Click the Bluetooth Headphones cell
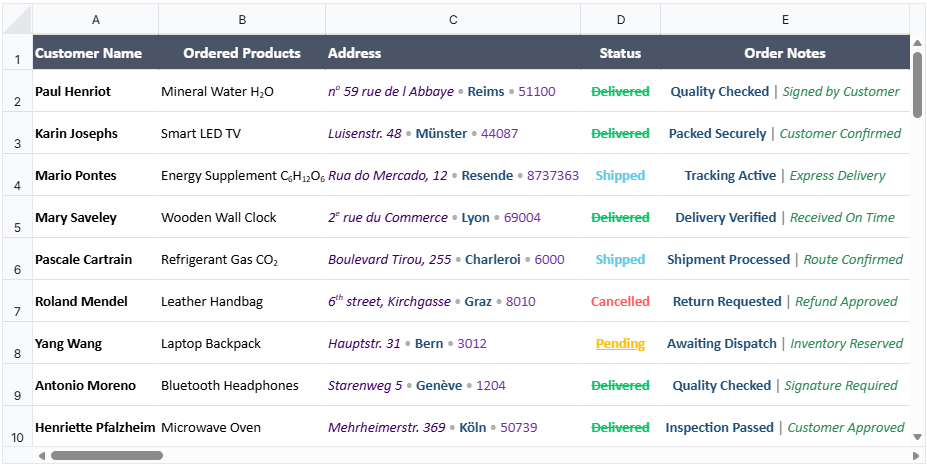The image size is (927, 467). click(x=242, y=385)
